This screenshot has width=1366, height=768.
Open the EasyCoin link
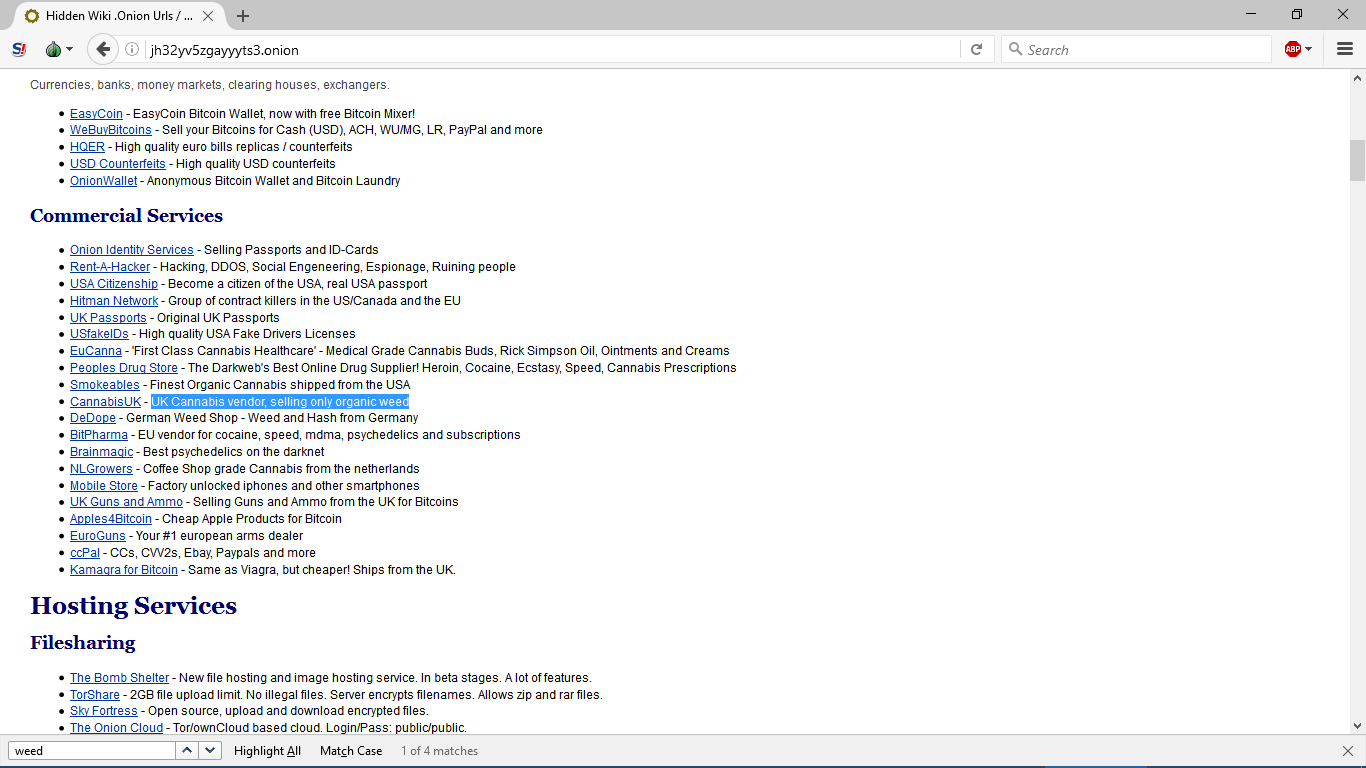coord(96,114)
